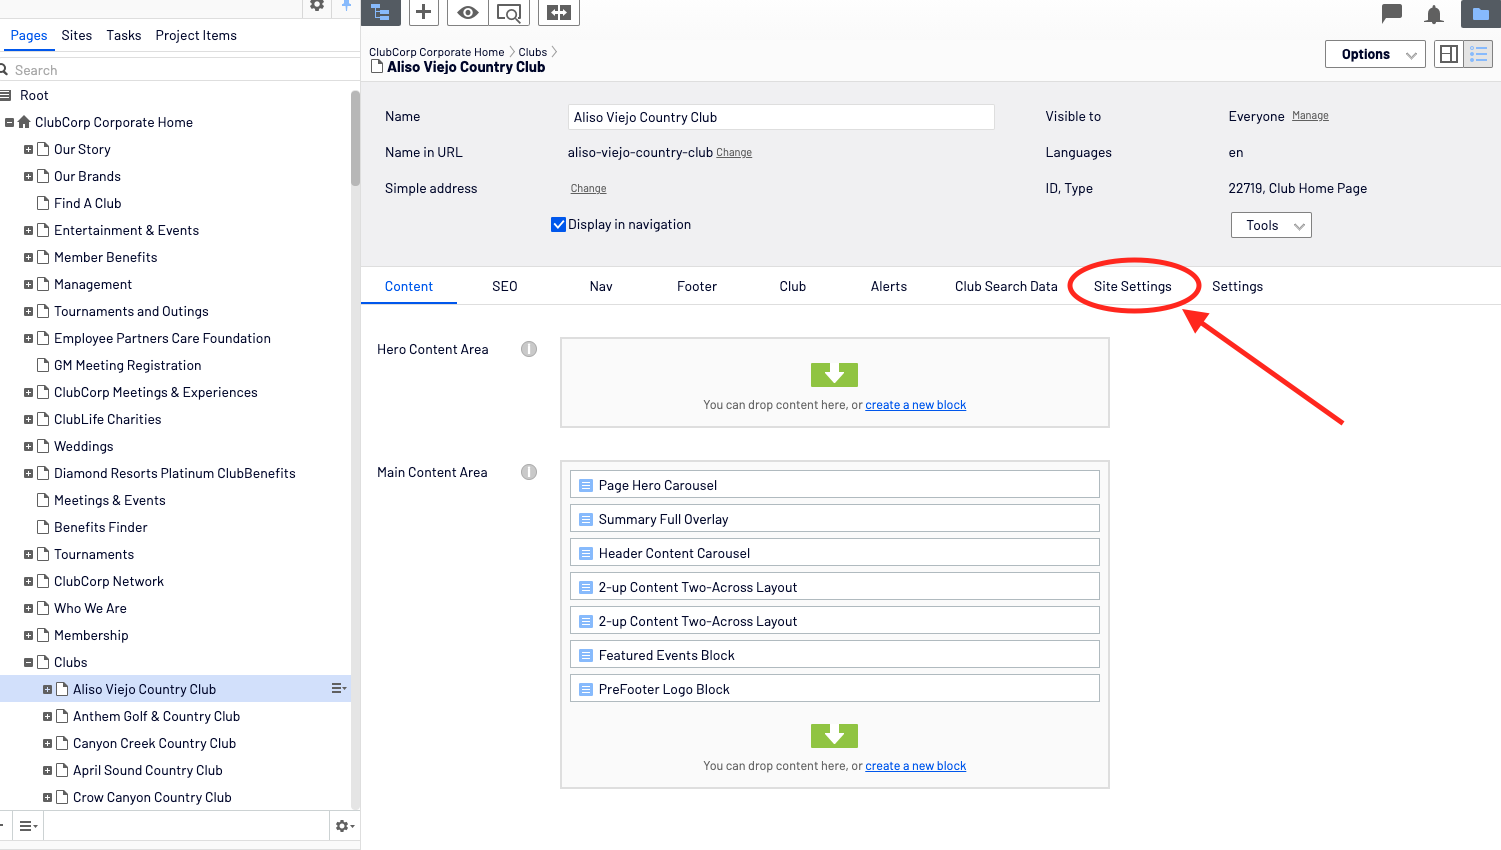Click the ClubCorp Corporate Home breadcrumb

coord(437,52)
